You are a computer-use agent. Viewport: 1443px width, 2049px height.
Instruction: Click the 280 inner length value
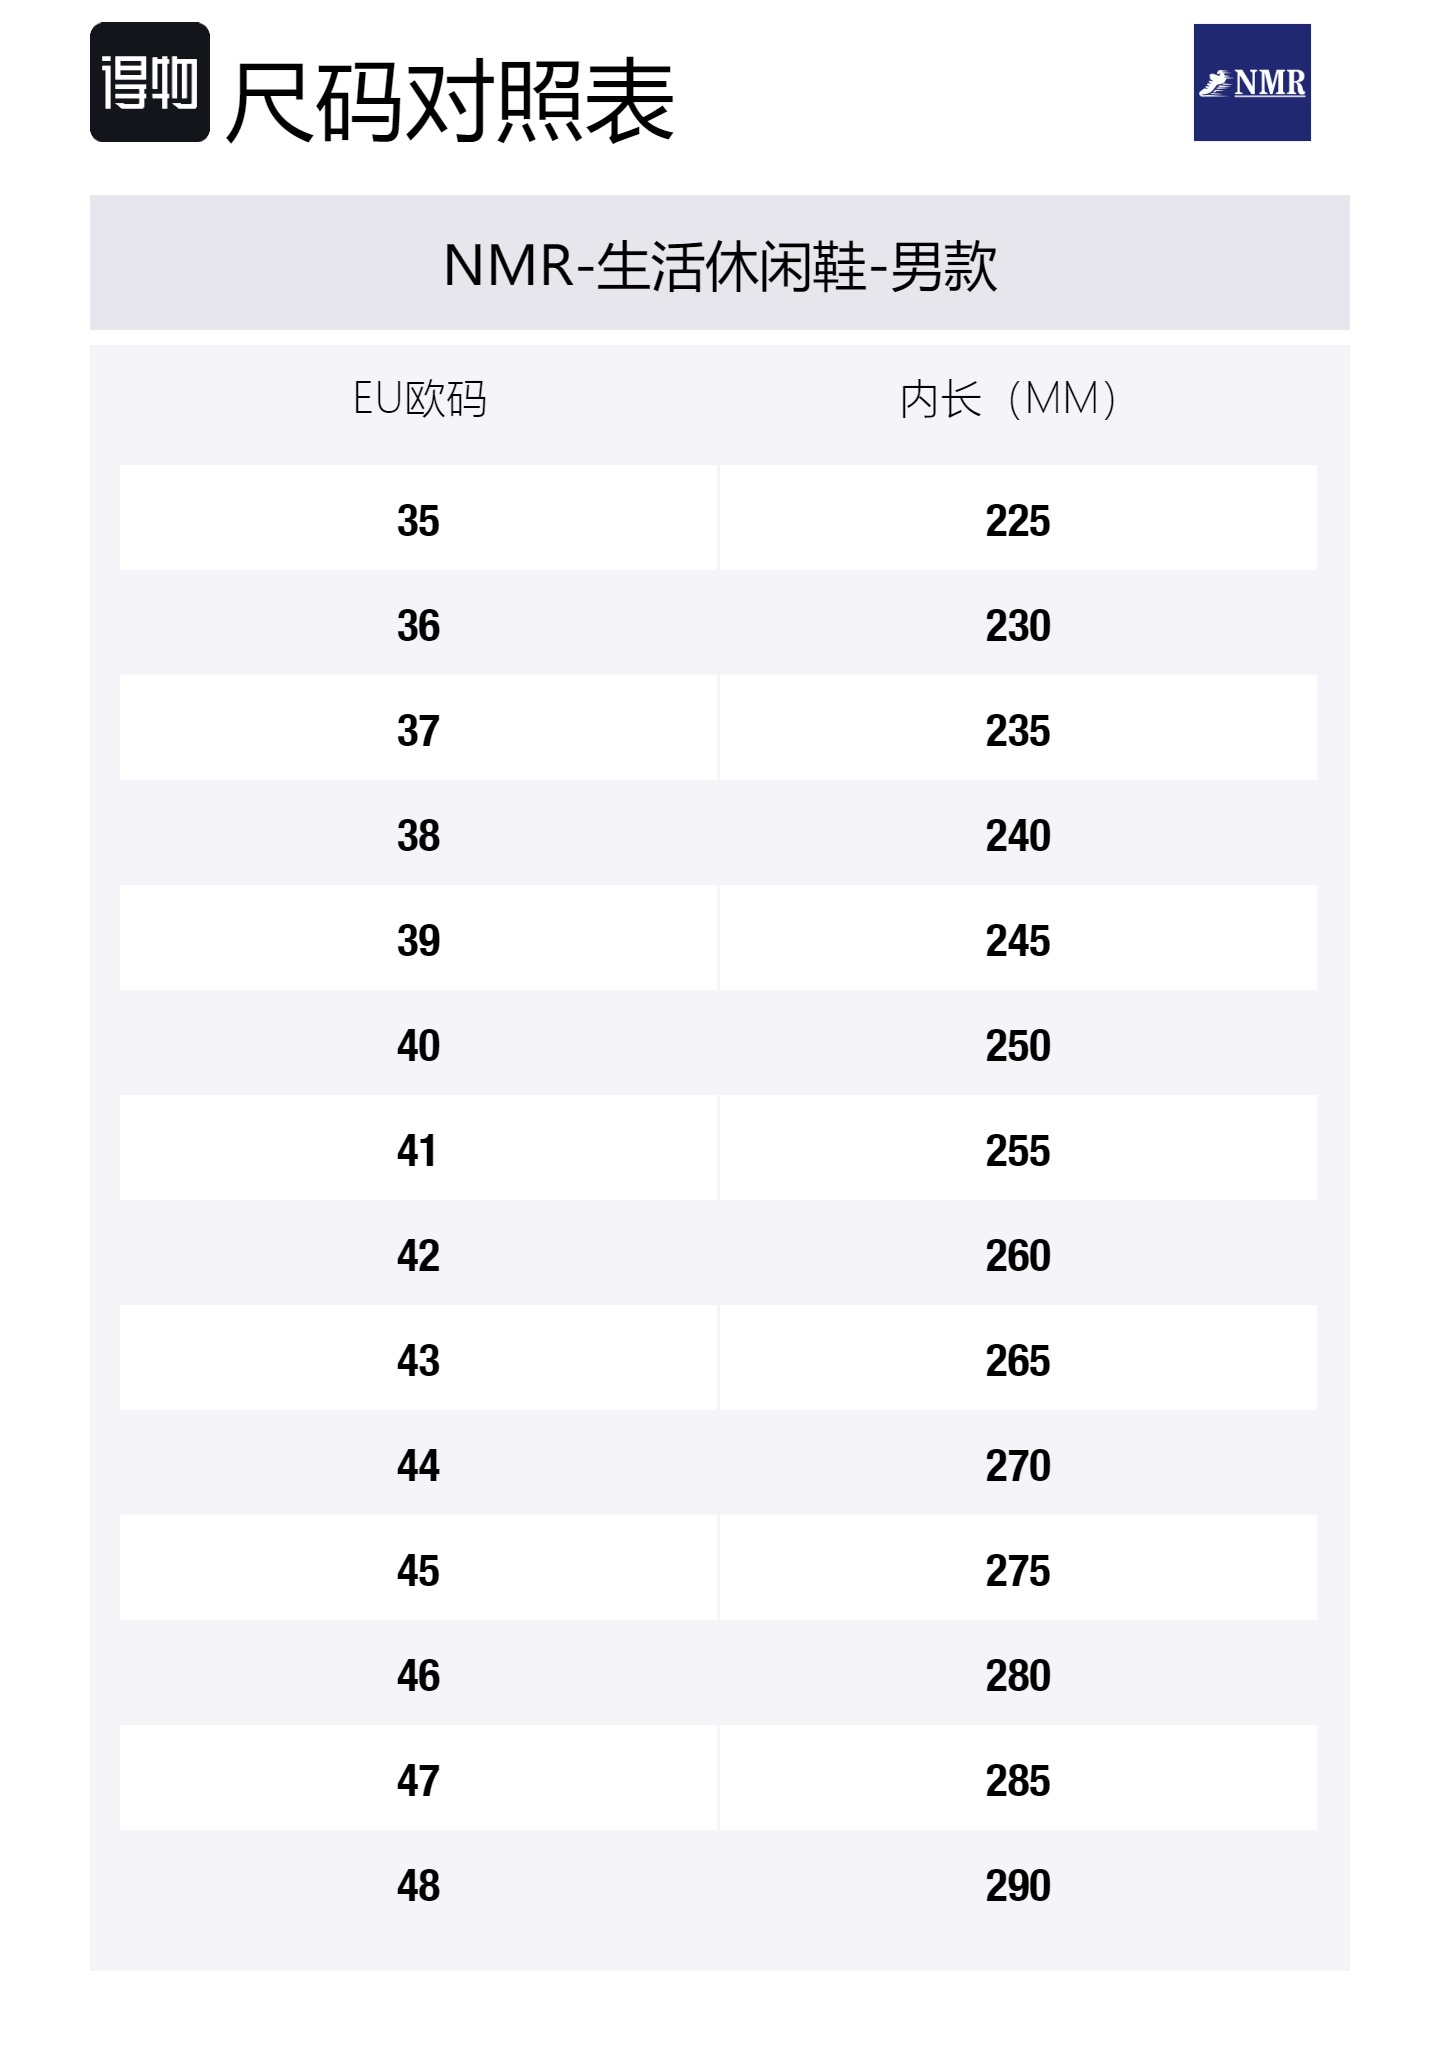pos(1018,1675)
